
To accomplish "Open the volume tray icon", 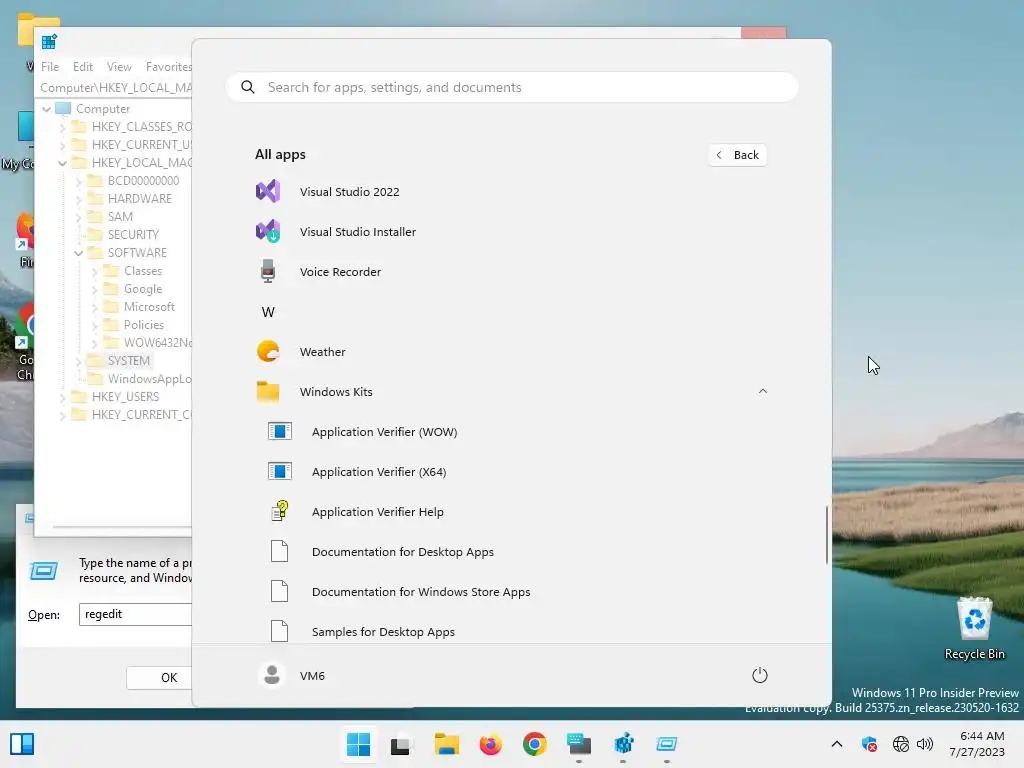I will [x=925, y=744].
